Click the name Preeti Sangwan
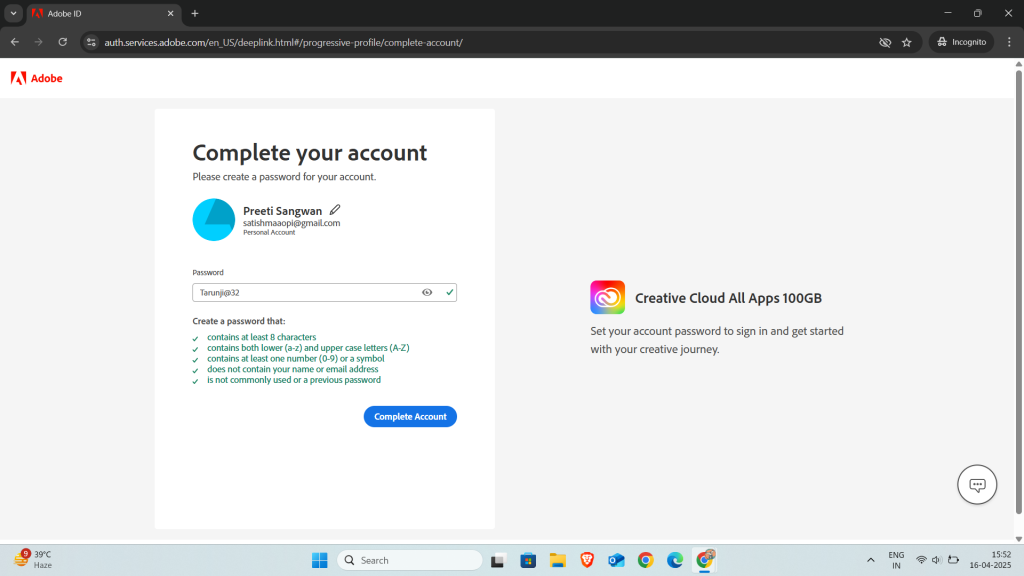Screen dimensions: 1024x576 (282, 211)
